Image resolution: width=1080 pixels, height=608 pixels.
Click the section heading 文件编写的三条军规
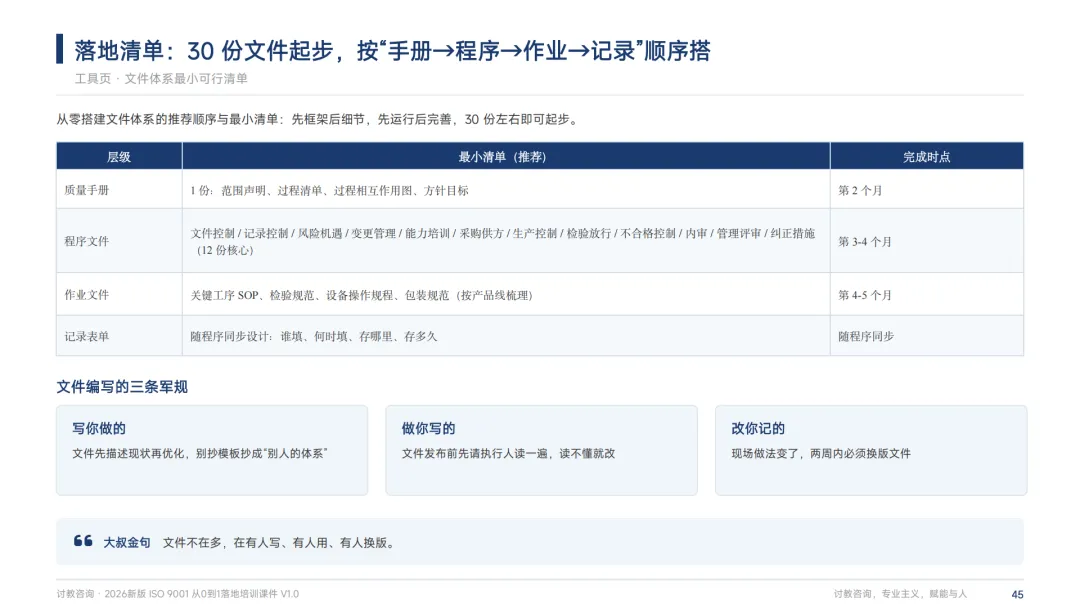(x=122, y=387)
